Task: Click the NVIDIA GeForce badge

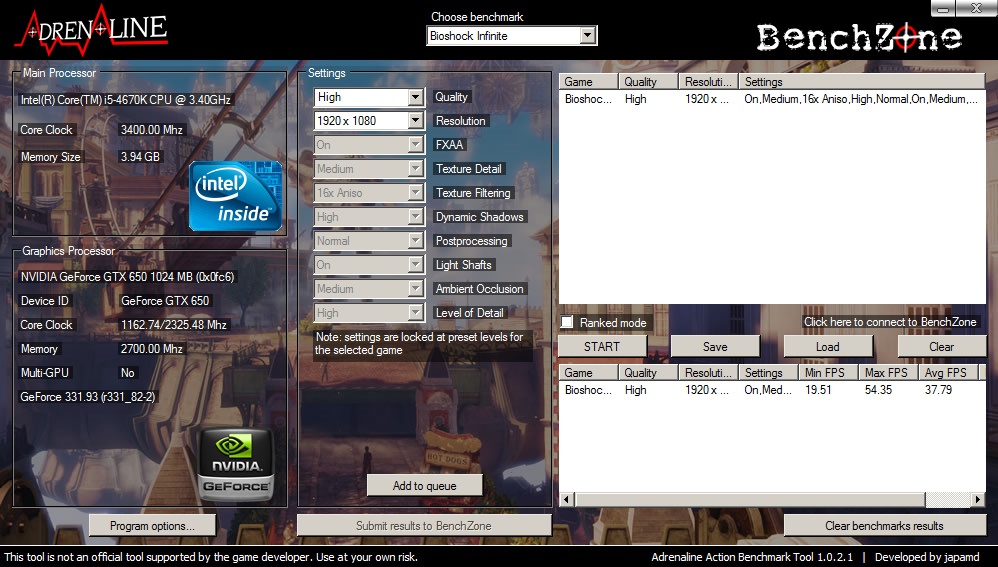Action: pos(236,465)
